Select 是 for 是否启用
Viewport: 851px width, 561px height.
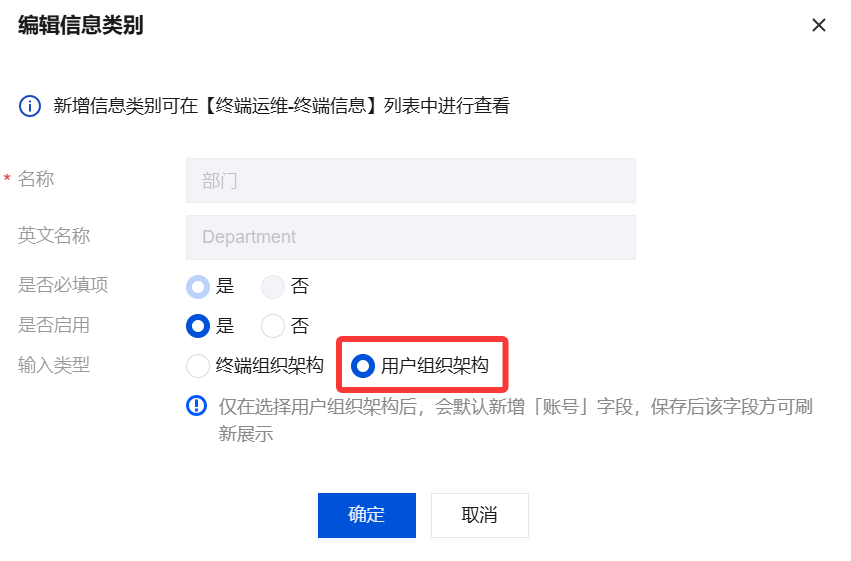coord(199,326)
